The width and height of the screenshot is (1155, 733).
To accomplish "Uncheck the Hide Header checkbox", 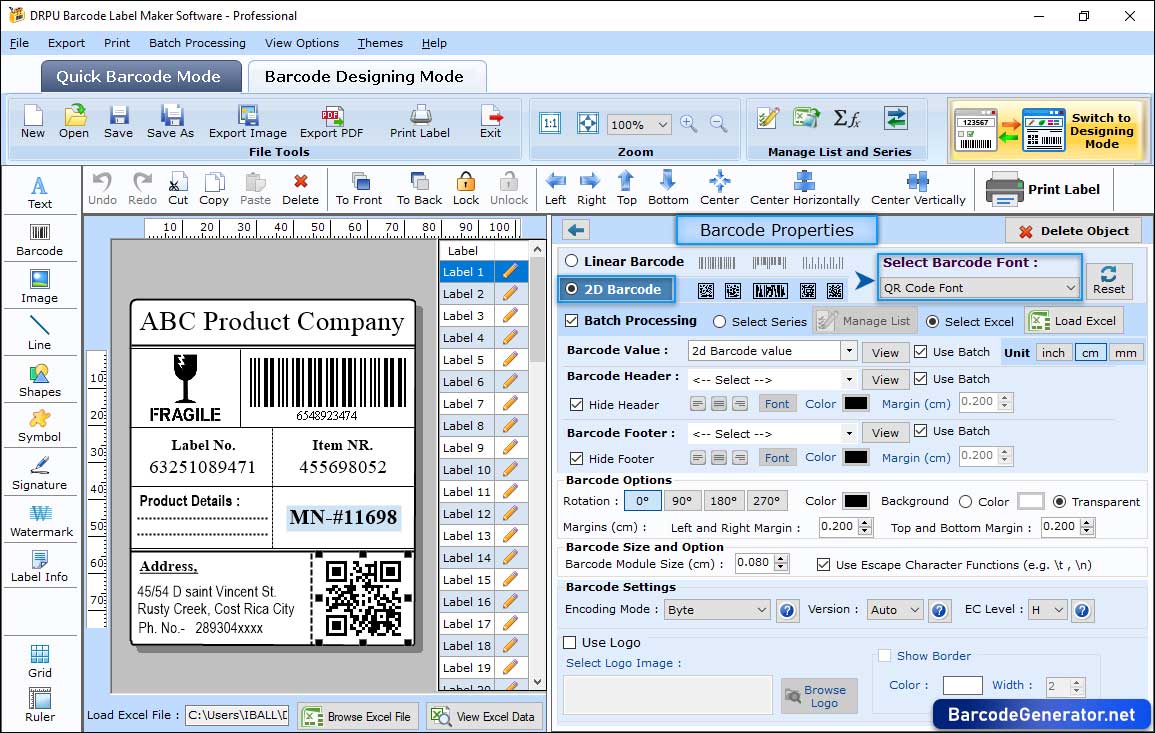I will pos(576,405).
